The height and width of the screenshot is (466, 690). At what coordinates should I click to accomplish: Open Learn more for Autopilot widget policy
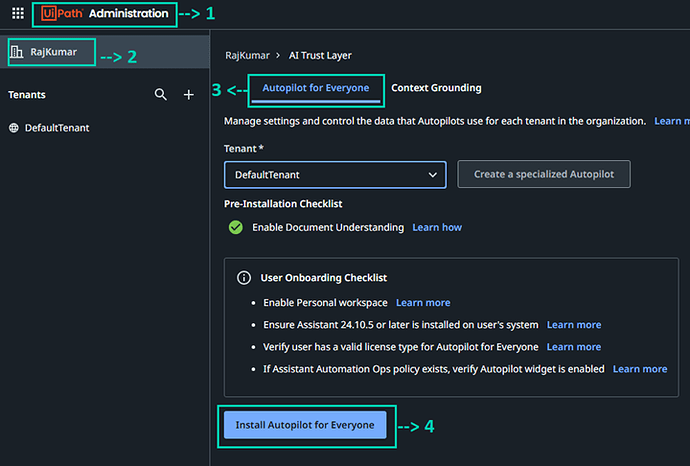(640, 369)
